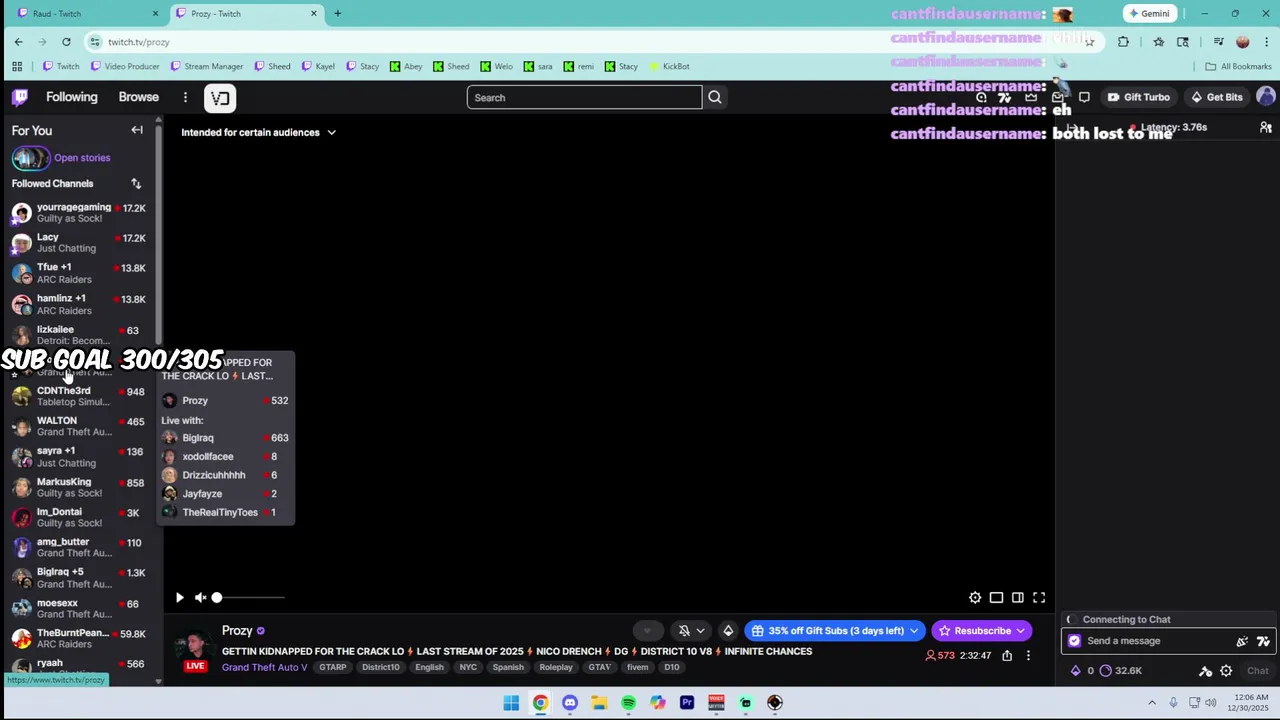Open the more options three-dot menu beside Browse
This screenshot has height=720, width=1280.
pyautogui.click(x=185, y=97)
